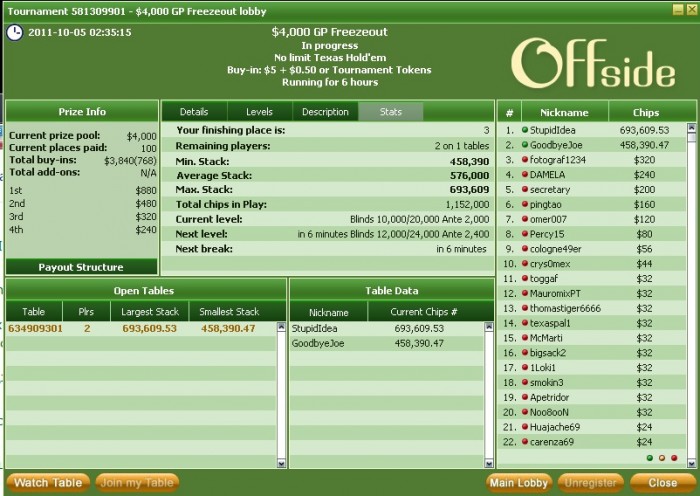Click red status dot next to McMarti
700x496 pixels.
click(x=525, y=338)
